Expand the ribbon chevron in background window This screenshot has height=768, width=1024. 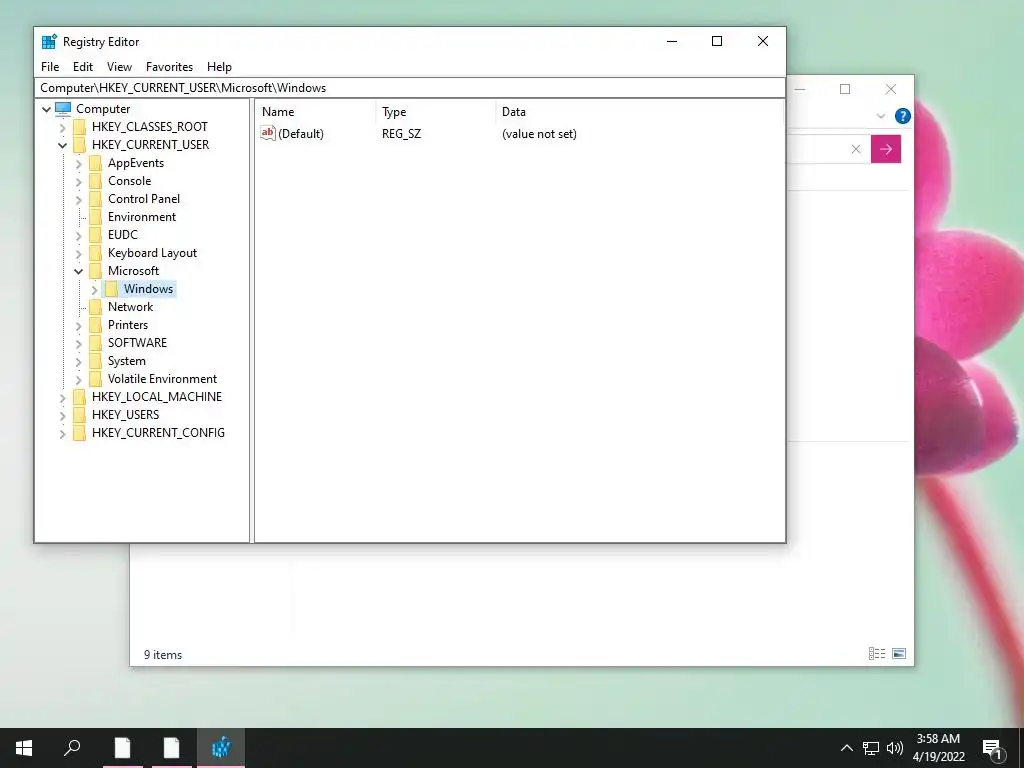(x=880, y=116)
